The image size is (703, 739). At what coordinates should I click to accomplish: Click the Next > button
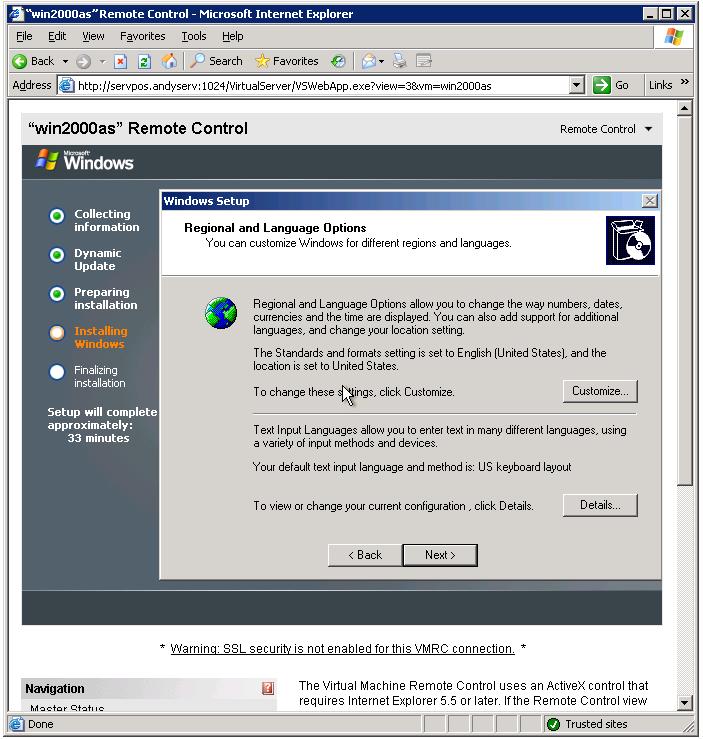440,555
